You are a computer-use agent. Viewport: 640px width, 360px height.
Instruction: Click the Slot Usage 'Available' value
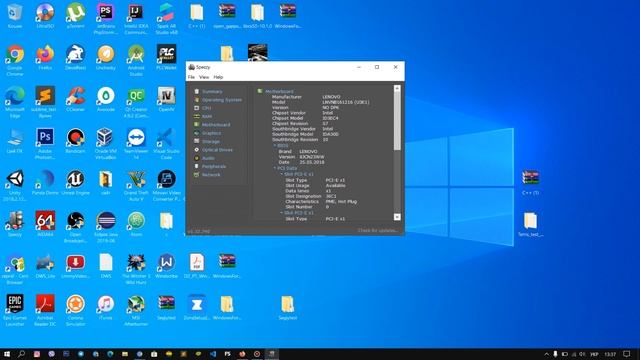[x=336, y=186]
